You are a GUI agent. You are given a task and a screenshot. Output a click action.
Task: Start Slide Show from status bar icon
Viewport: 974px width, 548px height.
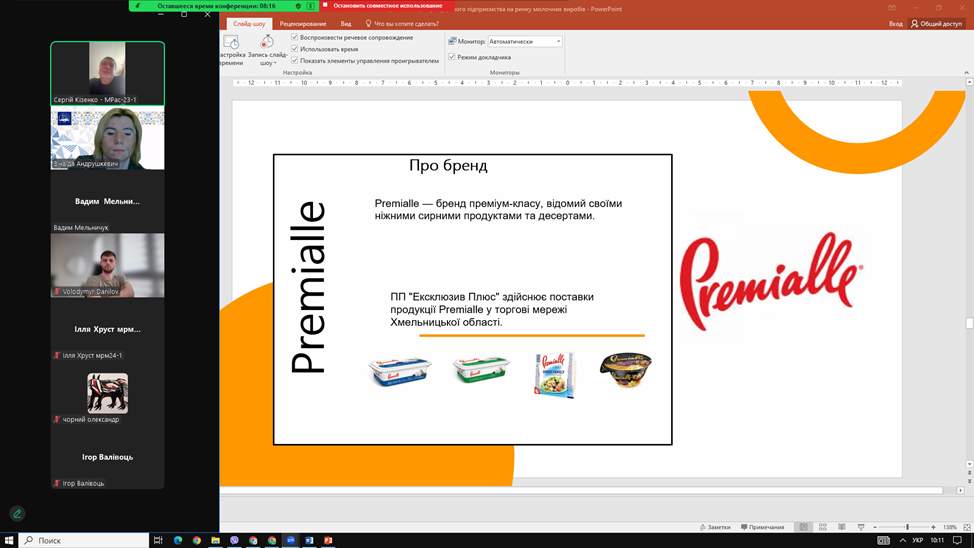861,527
